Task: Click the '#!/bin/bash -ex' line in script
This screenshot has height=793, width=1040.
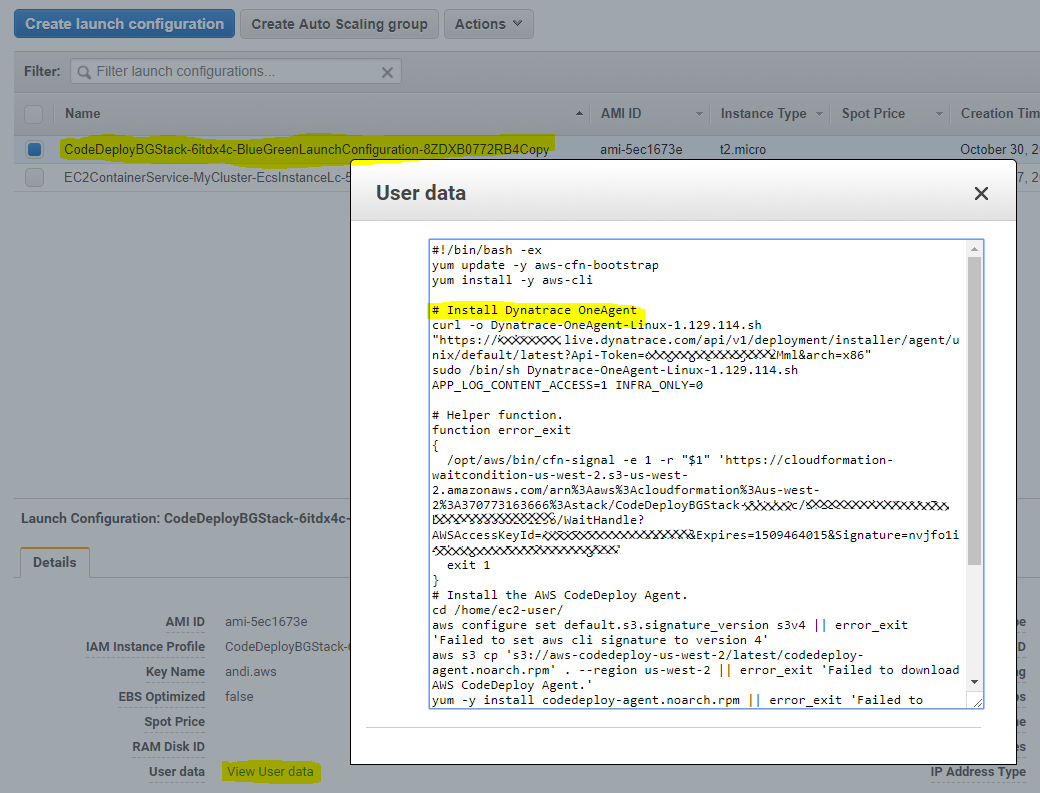Action: 487,250
